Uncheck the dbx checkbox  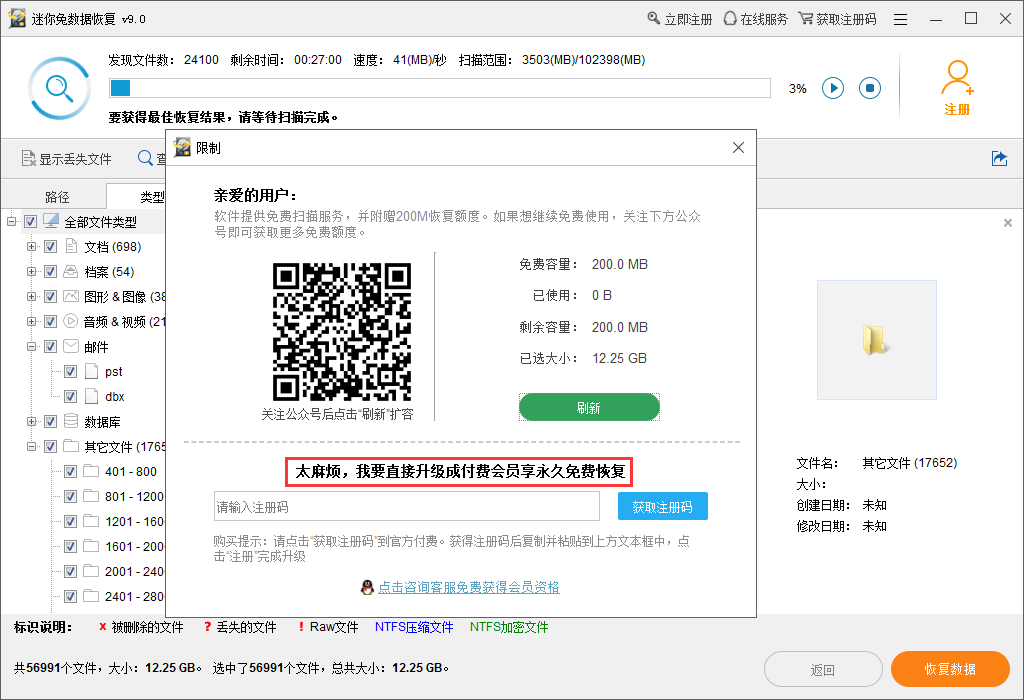71,396
